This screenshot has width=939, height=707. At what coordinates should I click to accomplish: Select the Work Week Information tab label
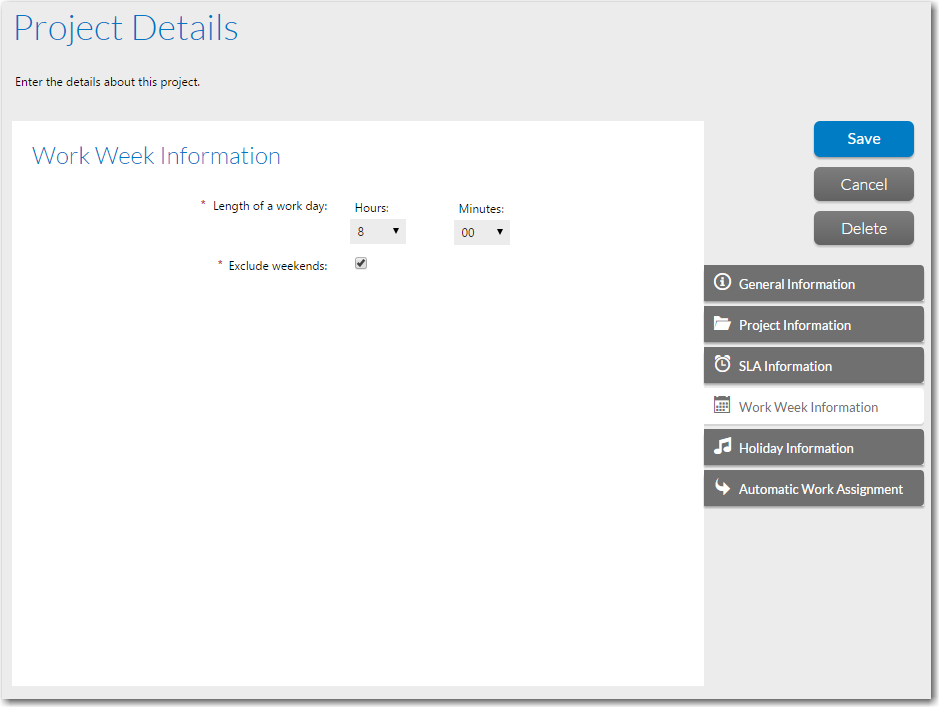coord(808,407)
